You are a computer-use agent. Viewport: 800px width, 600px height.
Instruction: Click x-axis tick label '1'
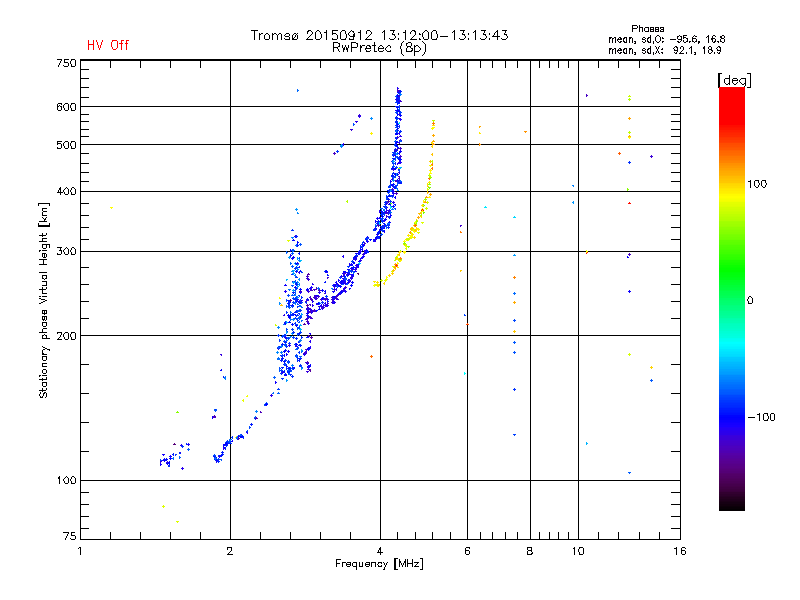click(x=80, y=551)
